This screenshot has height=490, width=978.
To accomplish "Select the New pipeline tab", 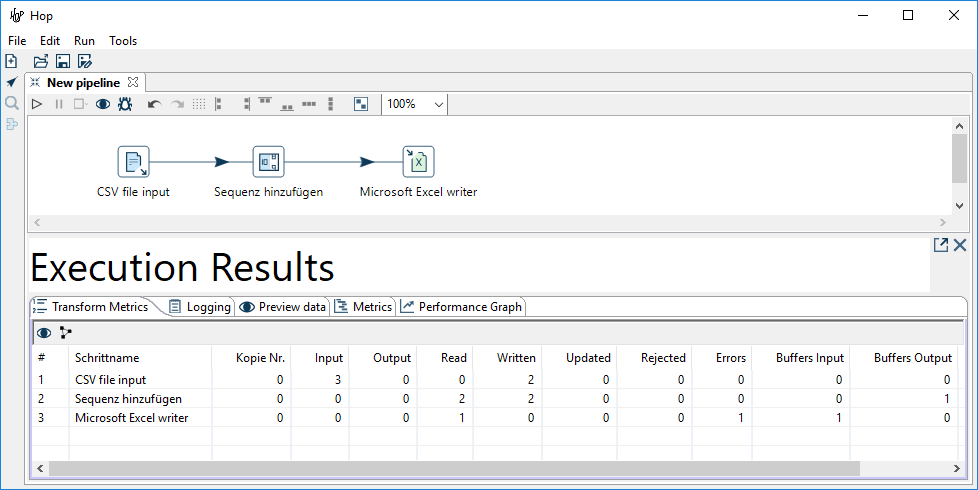I will coord(84,83).
